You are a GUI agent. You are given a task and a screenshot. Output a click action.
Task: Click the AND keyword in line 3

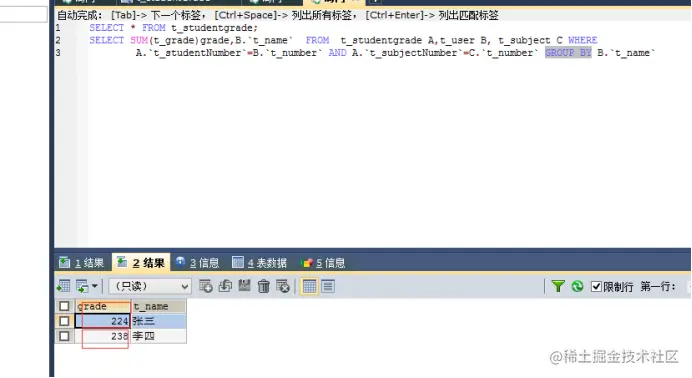click(337, 53)
